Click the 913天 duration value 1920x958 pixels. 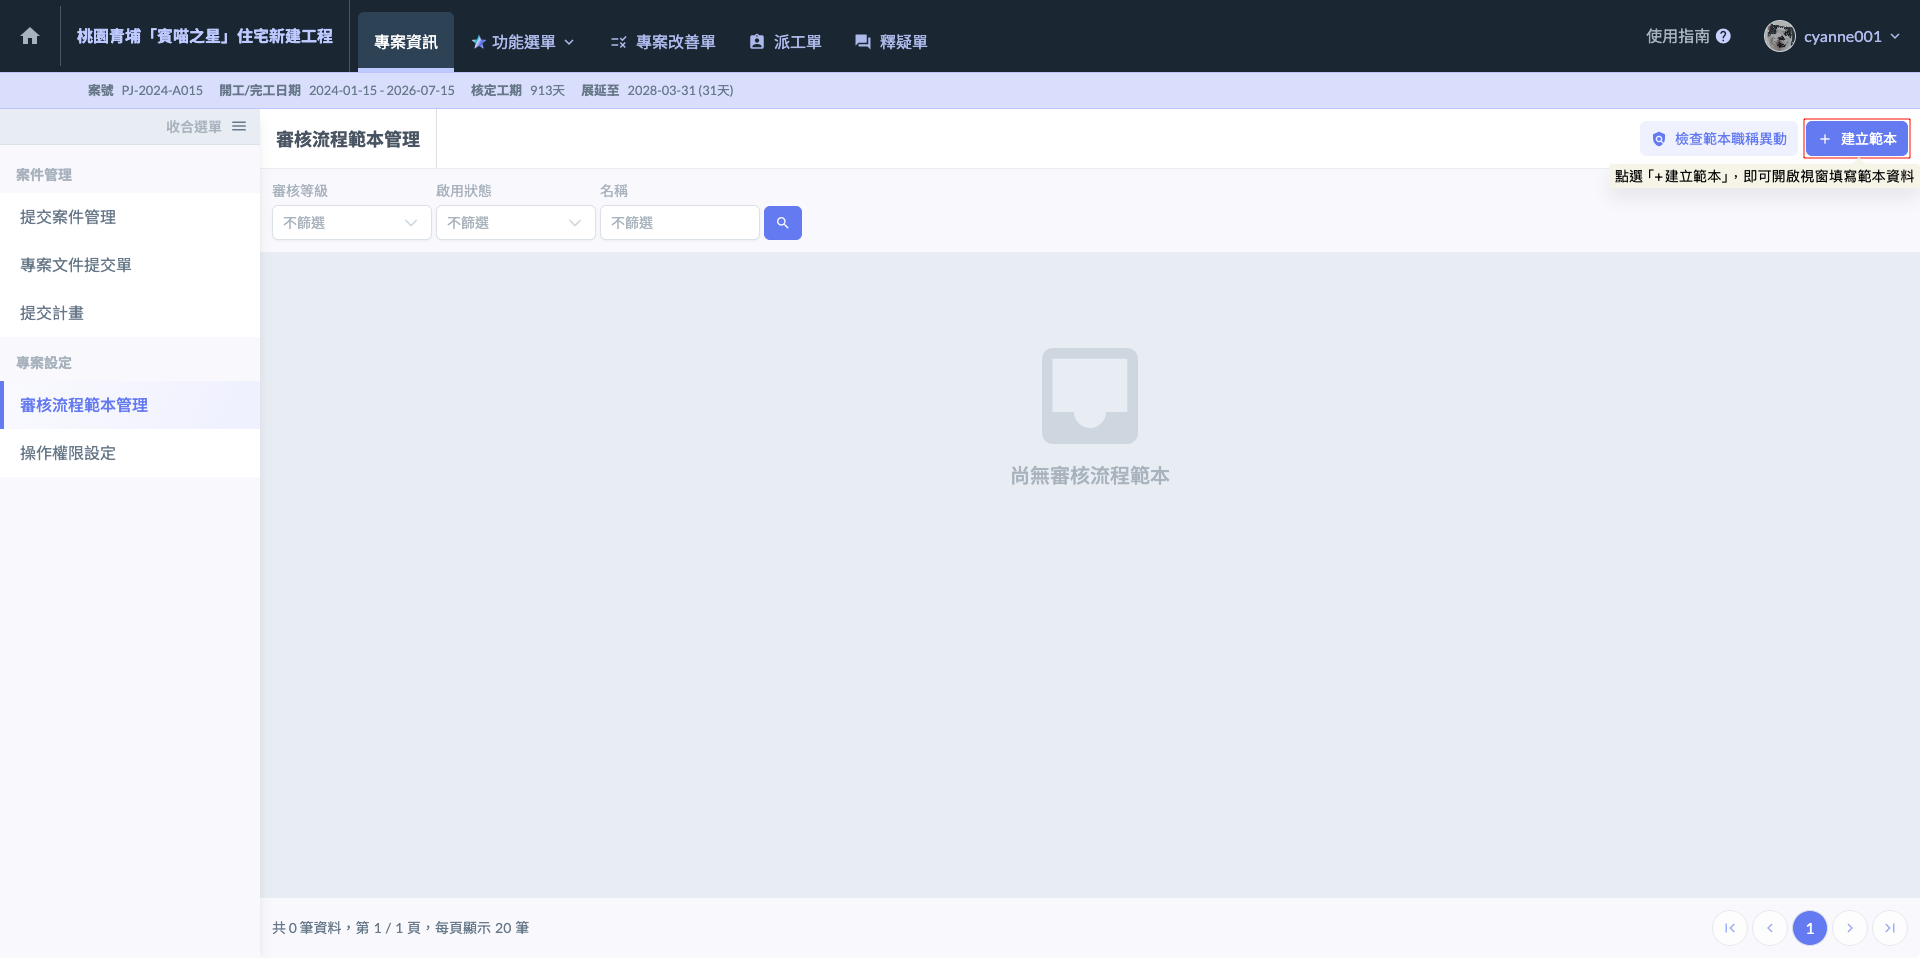pos(547,90)
